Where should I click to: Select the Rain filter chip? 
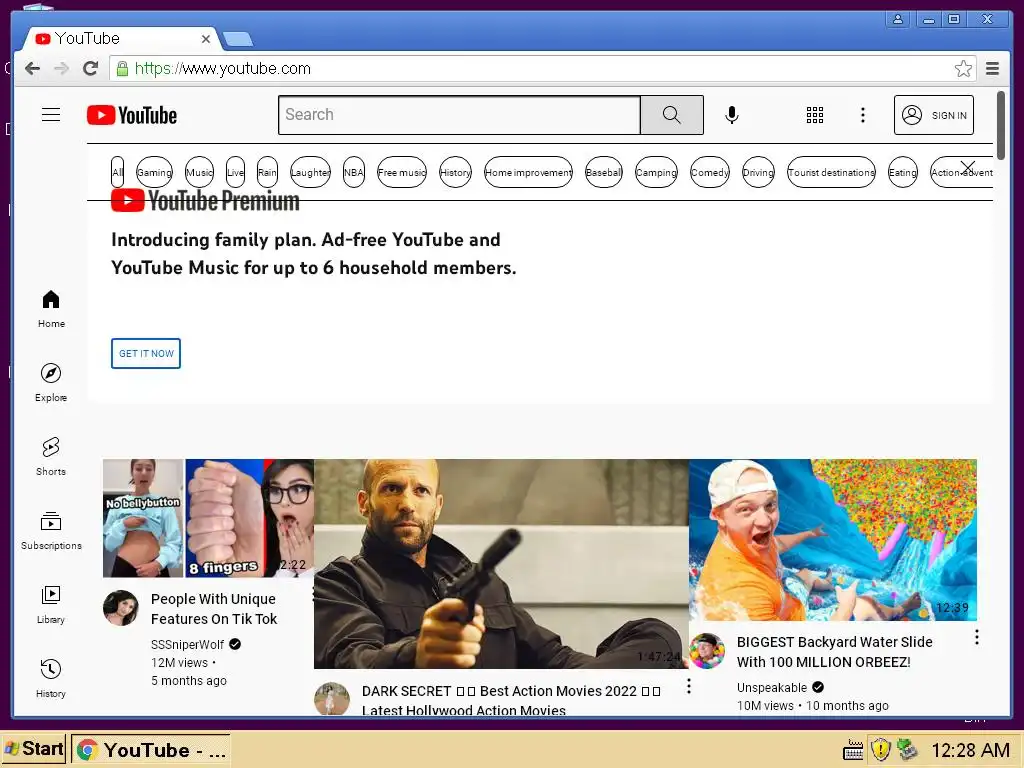click(x=267, y=172)
